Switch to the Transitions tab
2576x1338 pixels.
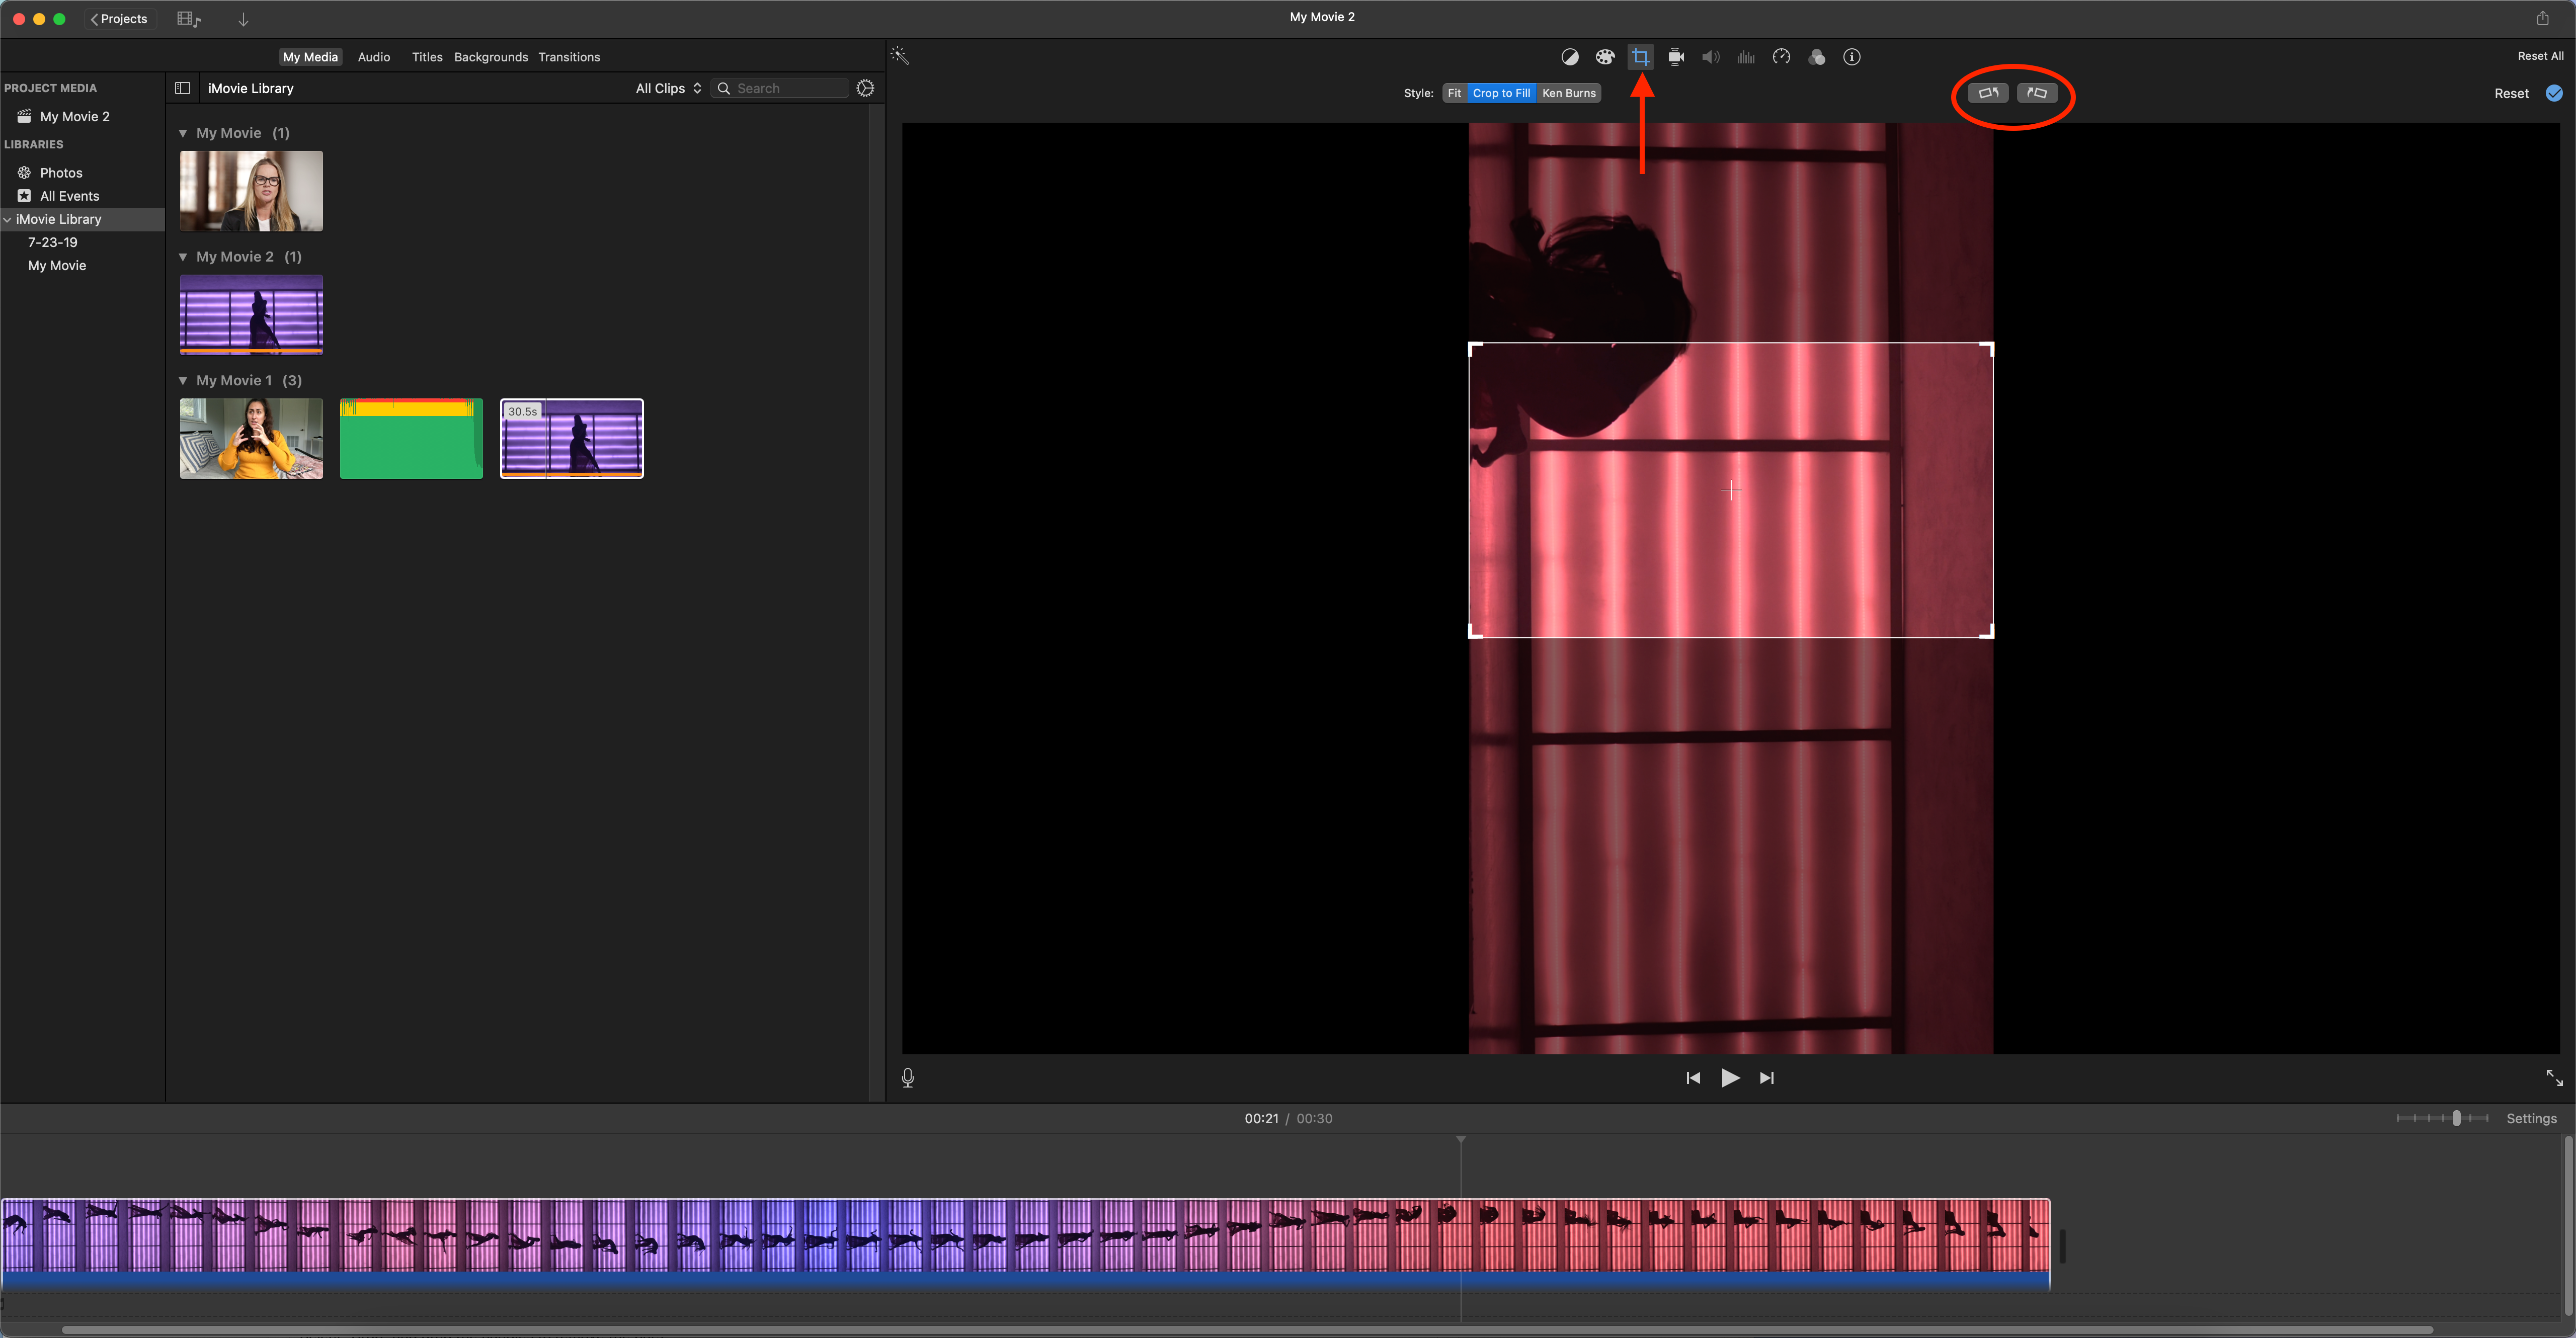tap(569, 57)
